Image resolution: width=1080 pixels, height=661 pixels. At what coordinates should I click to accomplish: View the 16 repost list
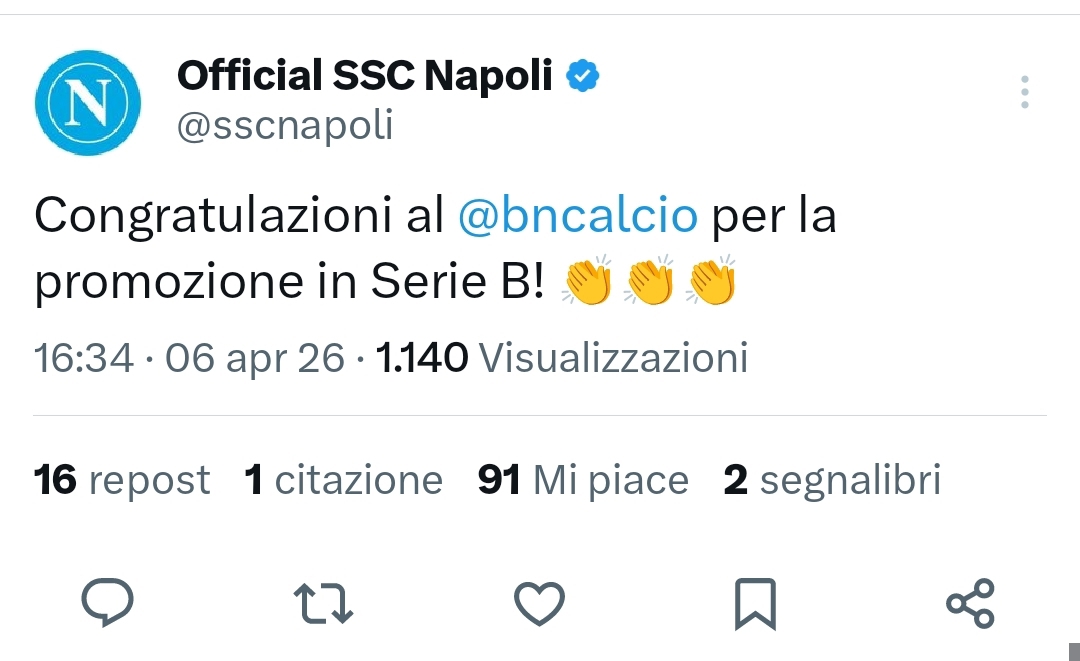coord(122,480)
